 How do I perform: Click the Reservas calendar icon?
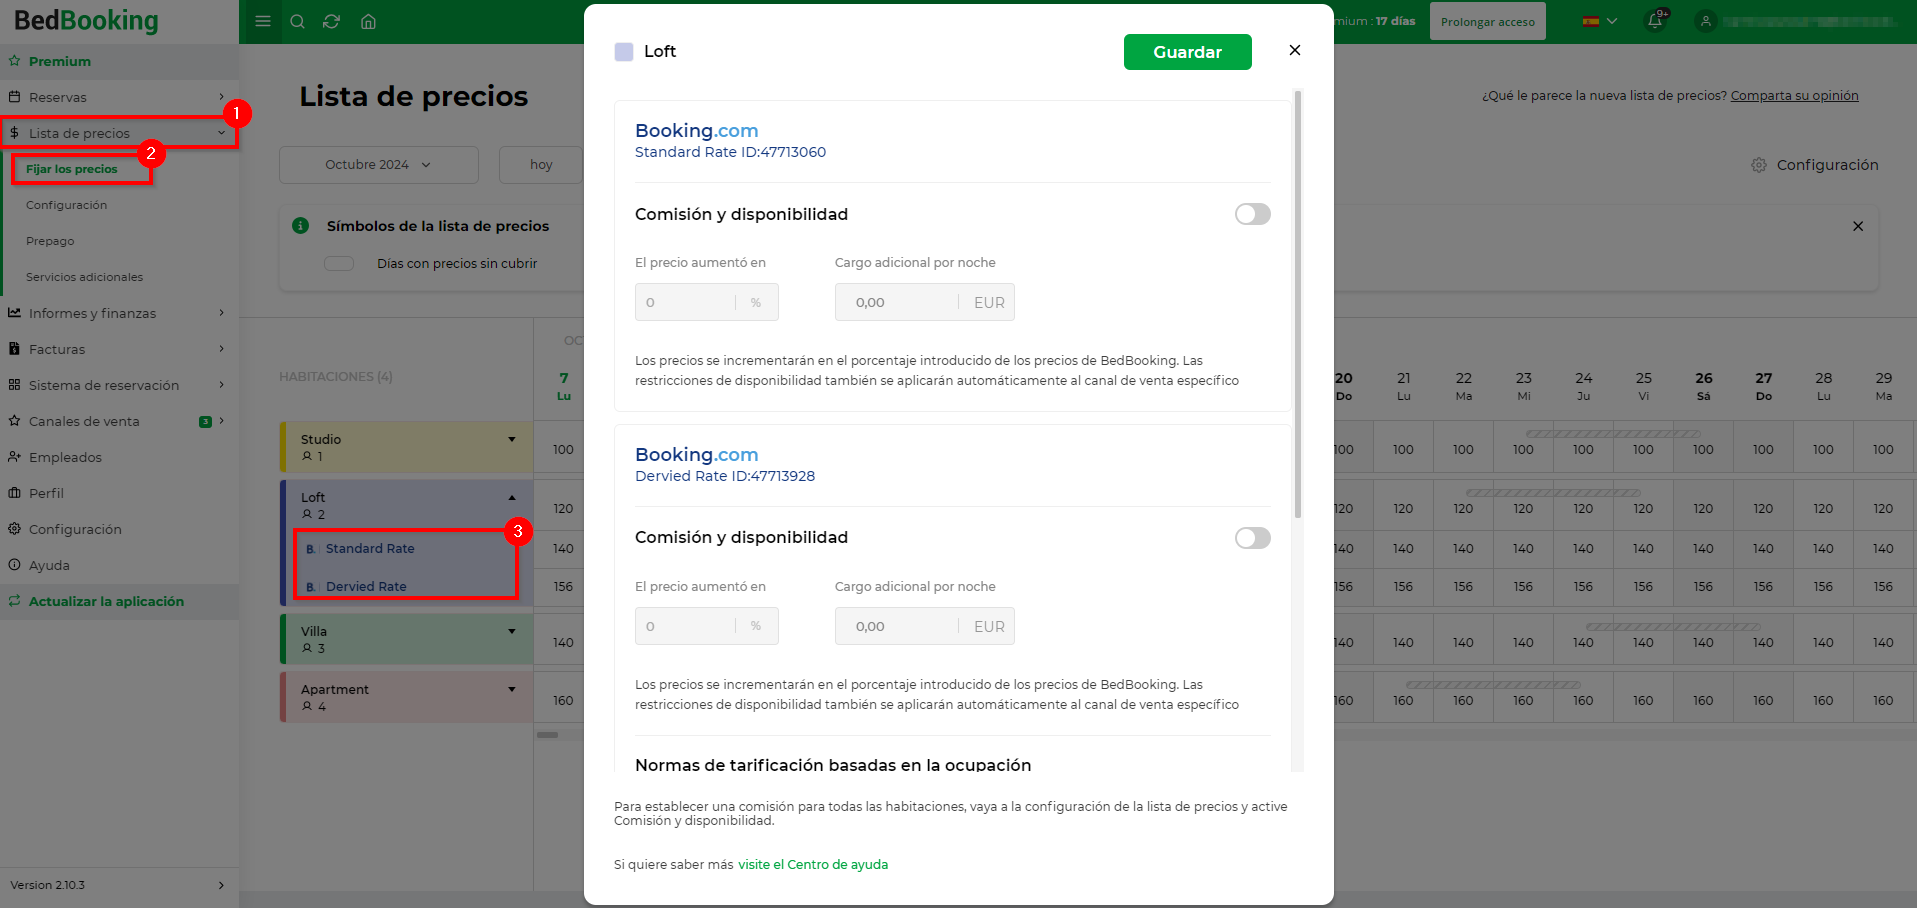[x=15, y=97]
